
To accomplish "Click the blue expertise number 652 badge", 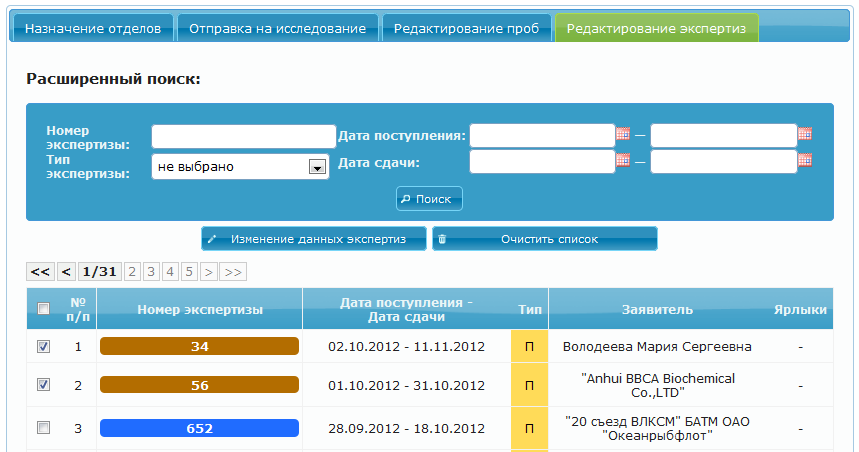I will point(199,428).
